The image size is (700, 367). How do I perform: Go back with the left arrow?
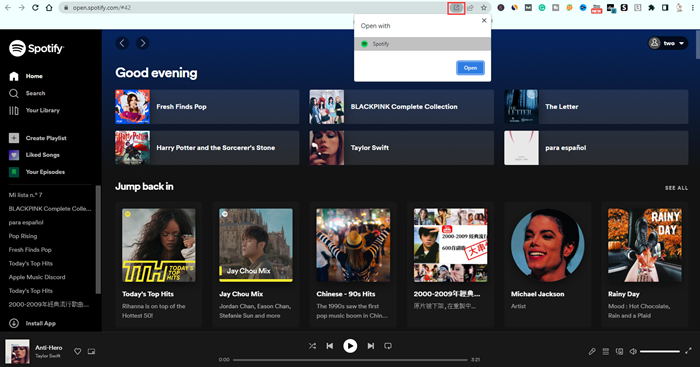122,43
